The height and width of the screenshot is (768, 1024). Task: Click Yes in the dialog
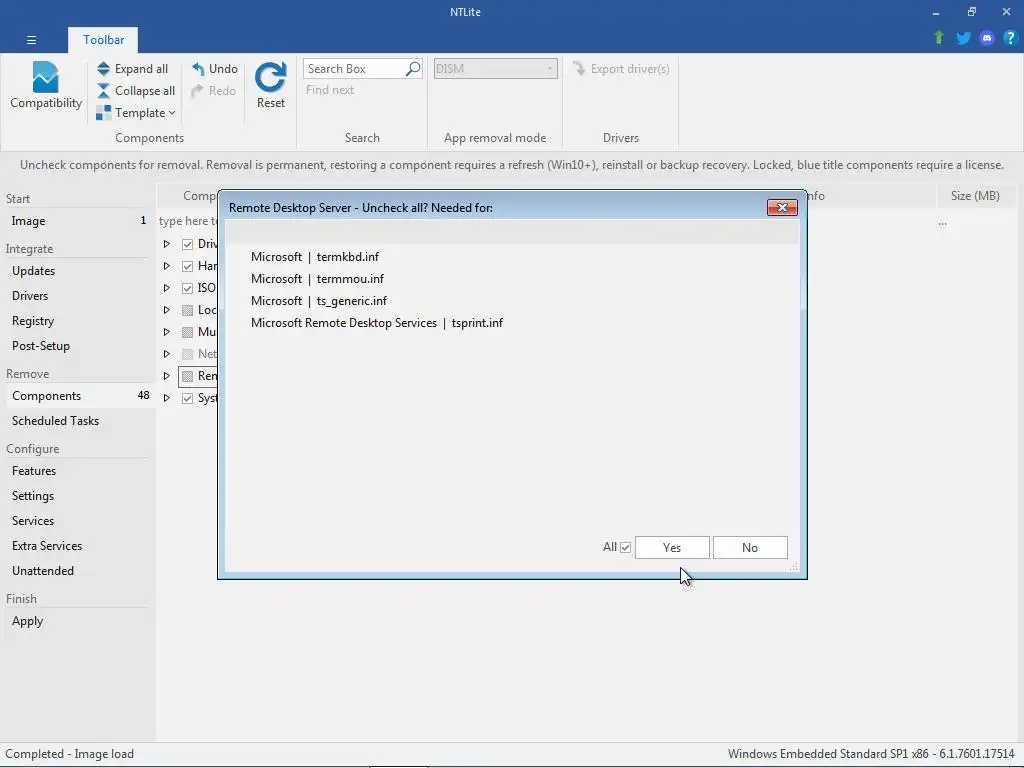tap(672, 547)
